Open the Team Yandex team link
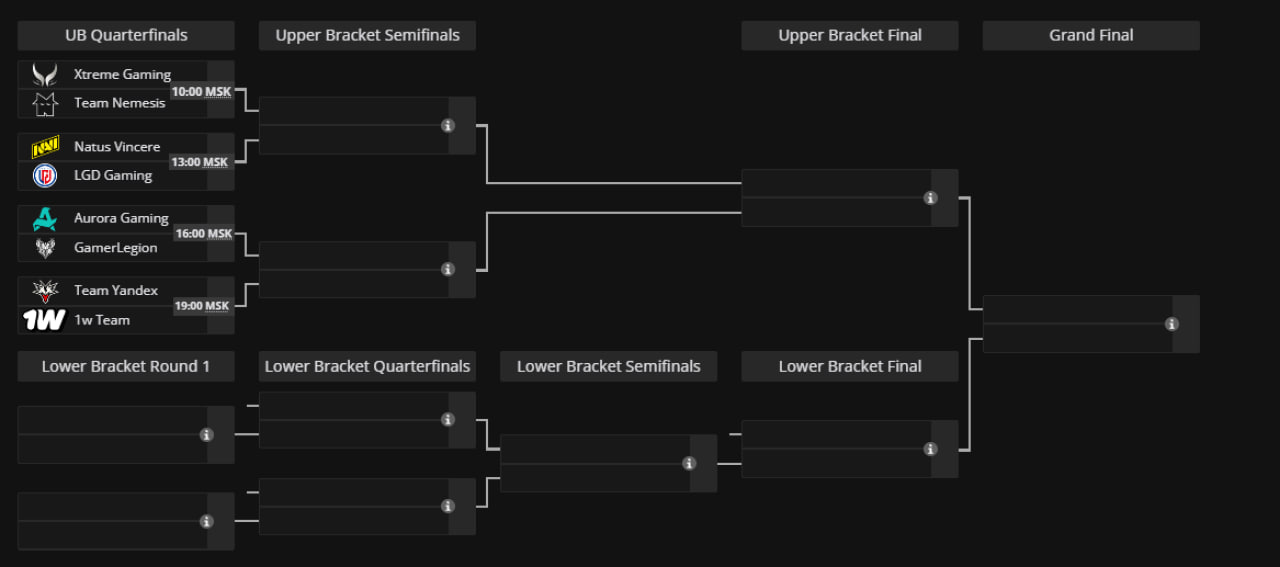The height and width of the screenshot is (567, 1280). pos(116,291)
